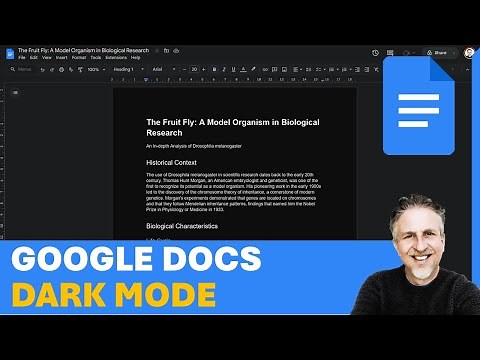480x360 pixels.
Task: Hide the menus with collapse chevron
Action: click(x=467, y=69)
